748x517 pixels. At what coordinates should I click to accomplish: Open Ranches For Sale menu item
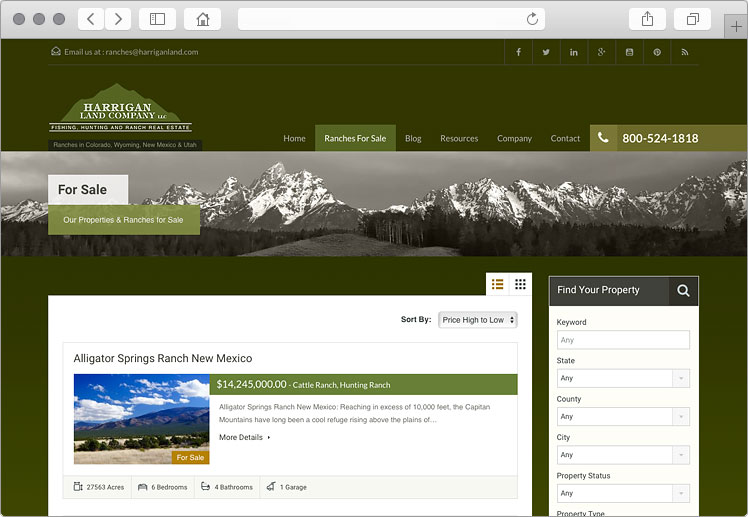pyautogui.click(x=355, y=138)
